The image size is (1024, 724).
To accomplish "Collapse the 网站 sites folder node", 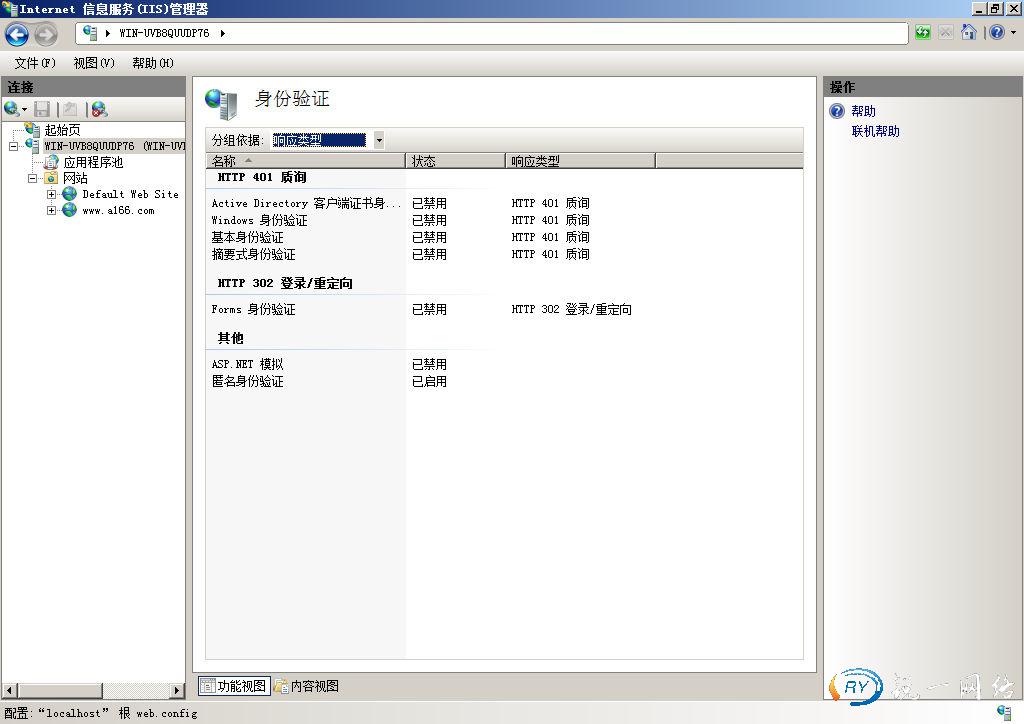I will point(33,178).
